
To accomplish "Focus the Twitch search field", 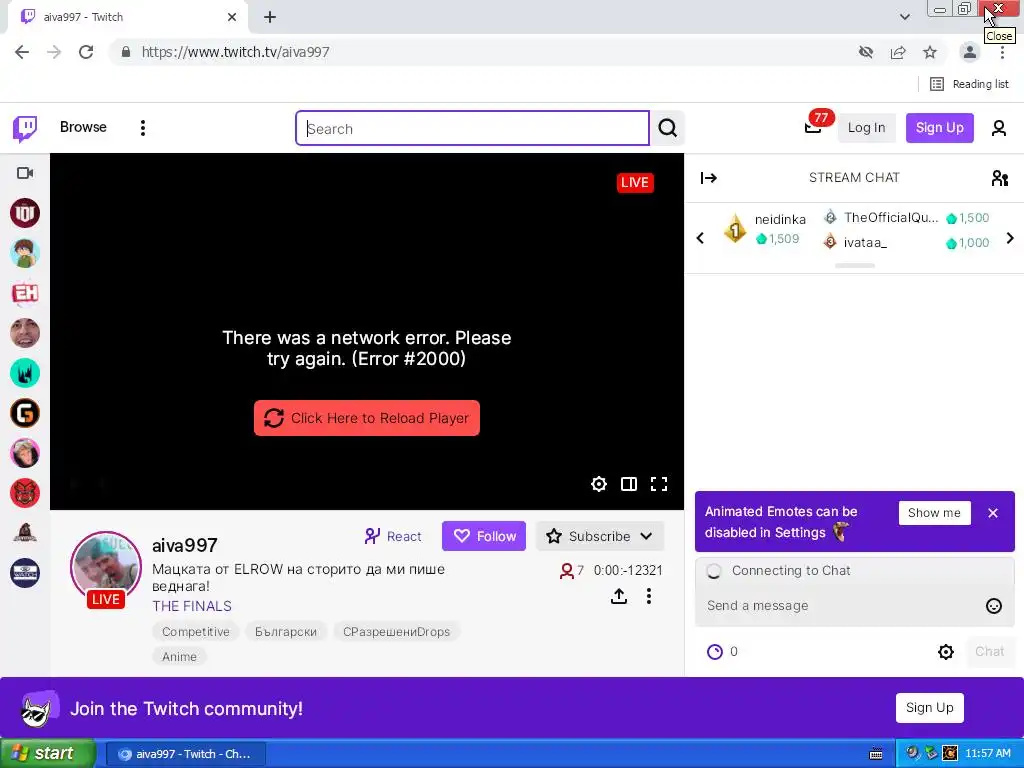I will (472, 128).
